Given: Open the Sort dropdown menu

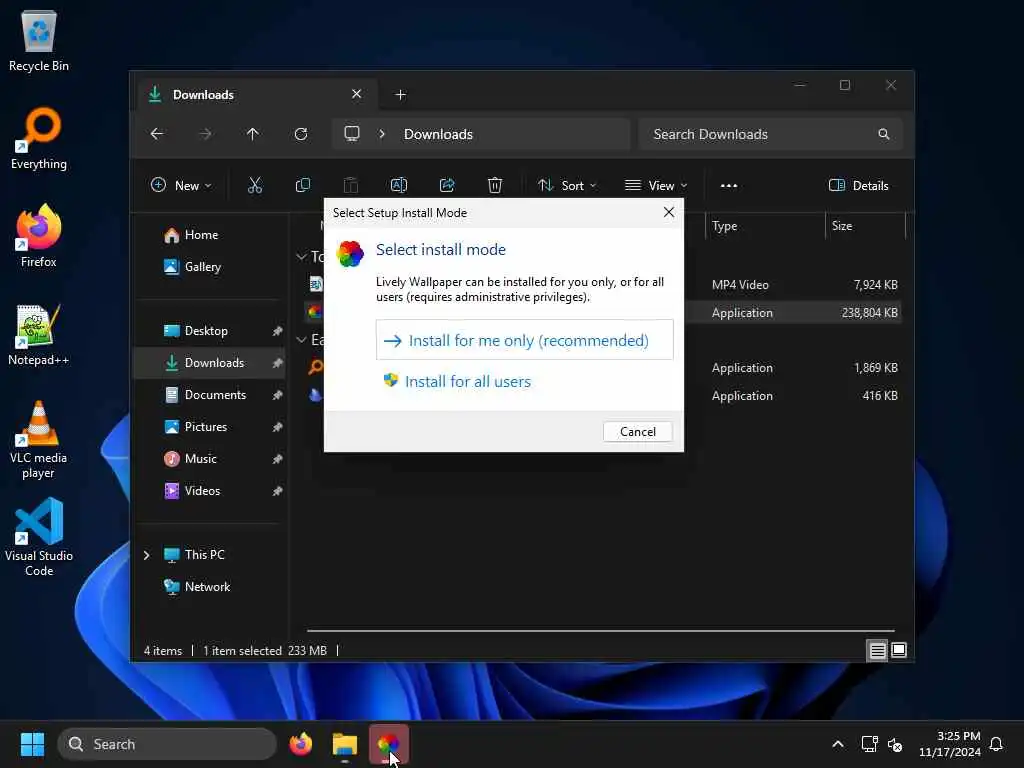Looking at the screenshot, I should (567, 185).
